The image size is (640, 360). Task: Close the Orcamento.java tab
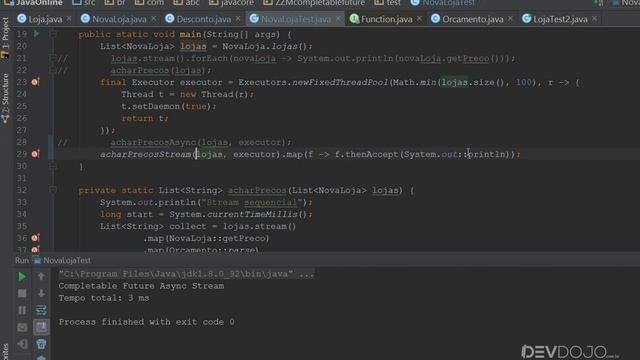[x=510, y=18]
